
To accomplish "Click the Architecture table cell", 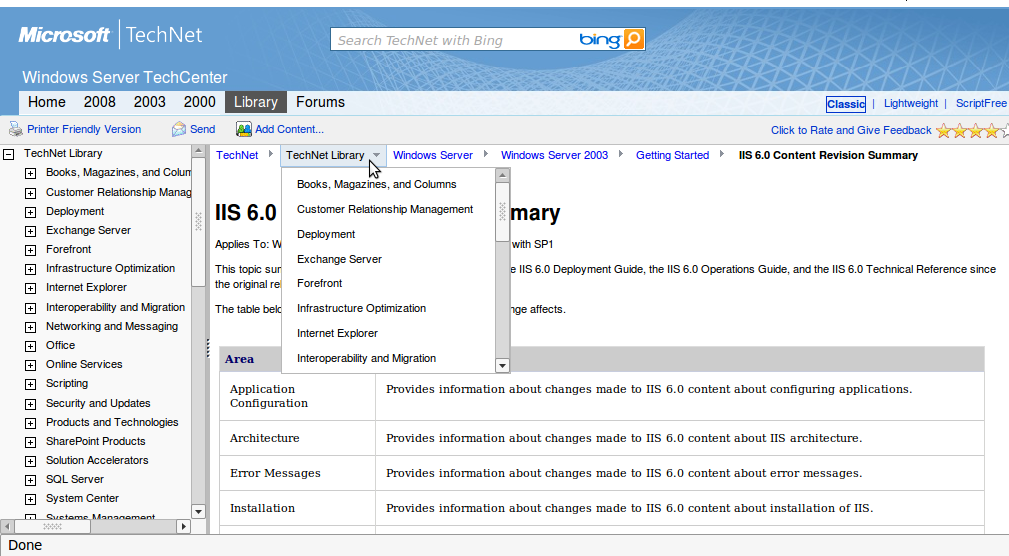I will click(x=297, y=438).
